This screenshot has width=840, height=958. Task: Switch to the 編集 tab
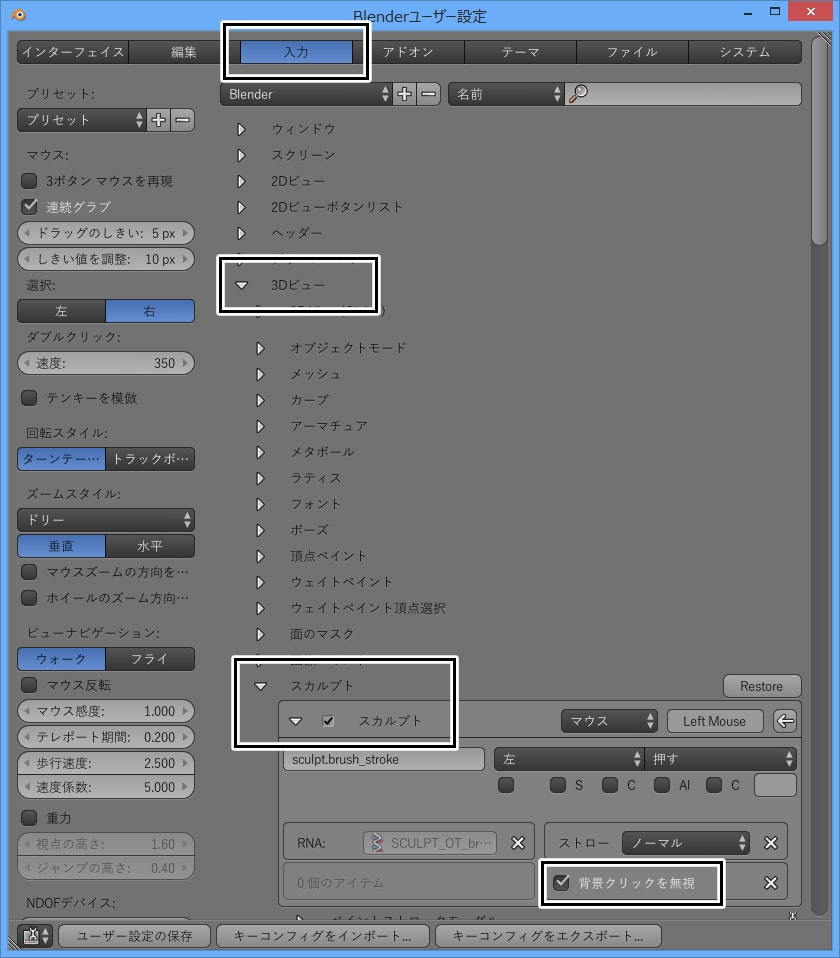pos(184,52)
